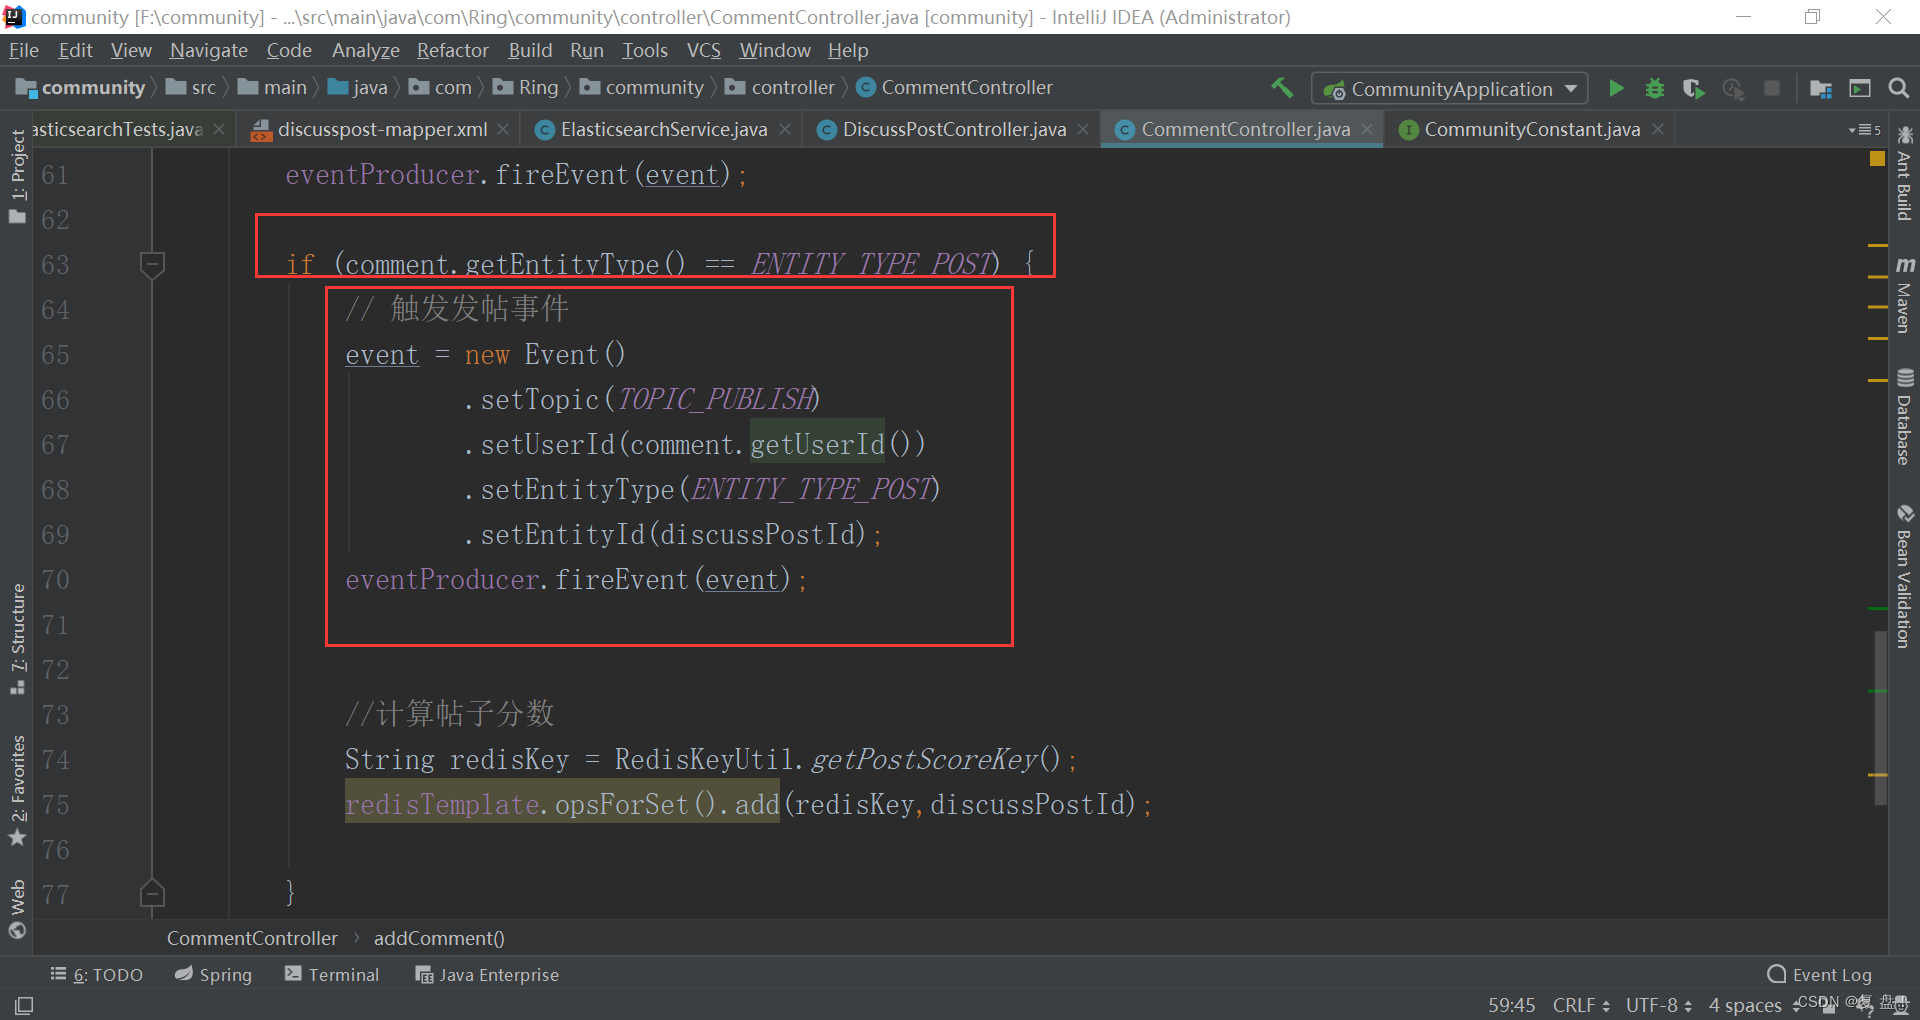The height and width of the screenshot is (1020, 1920).
Task: Build project with the hammer icon
Action: [1282, 88]
